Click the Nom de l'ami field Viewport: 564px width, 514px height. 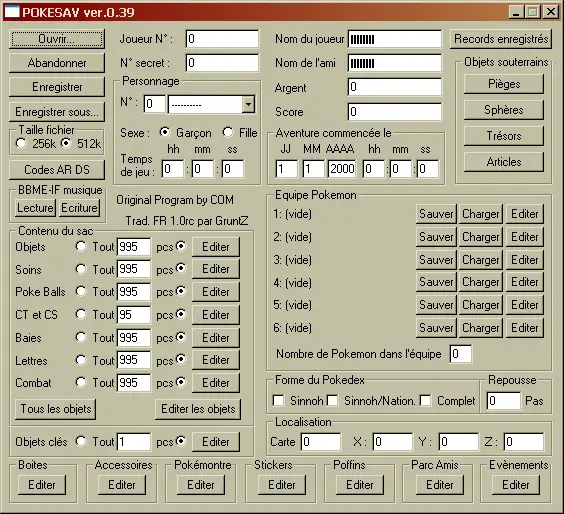coord(395,63)
